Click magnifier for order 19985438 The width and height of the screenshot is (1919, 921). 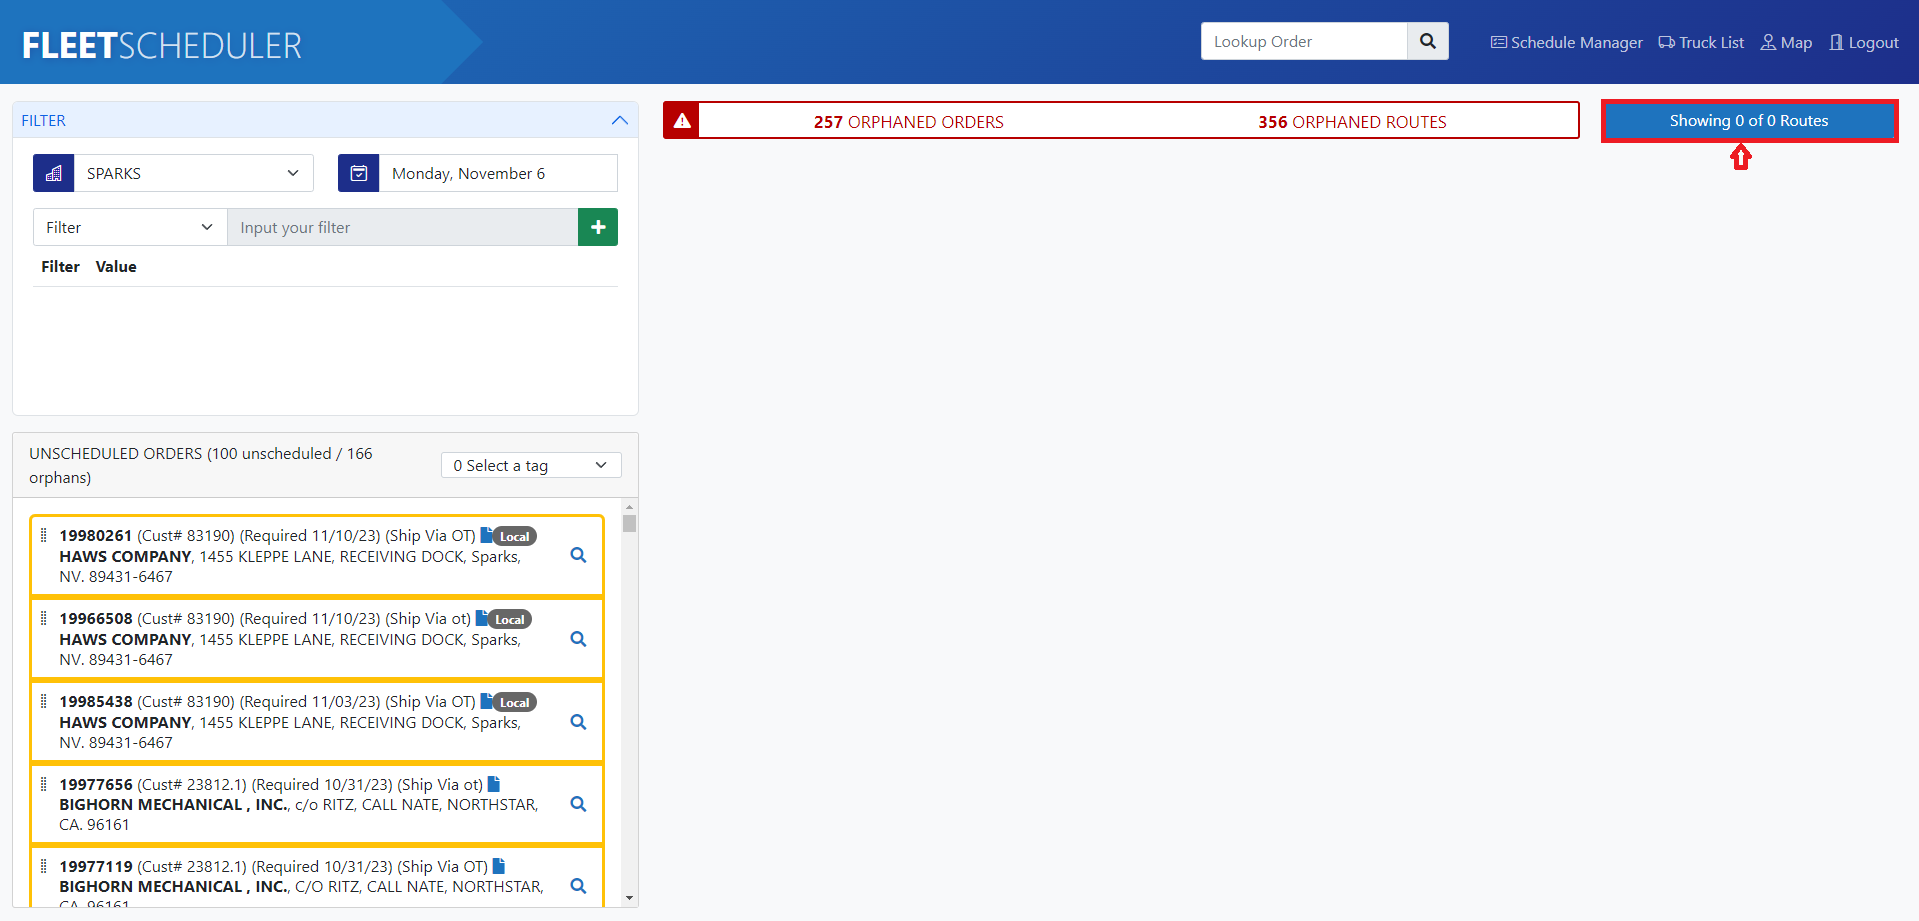click(x=578, y=722)
